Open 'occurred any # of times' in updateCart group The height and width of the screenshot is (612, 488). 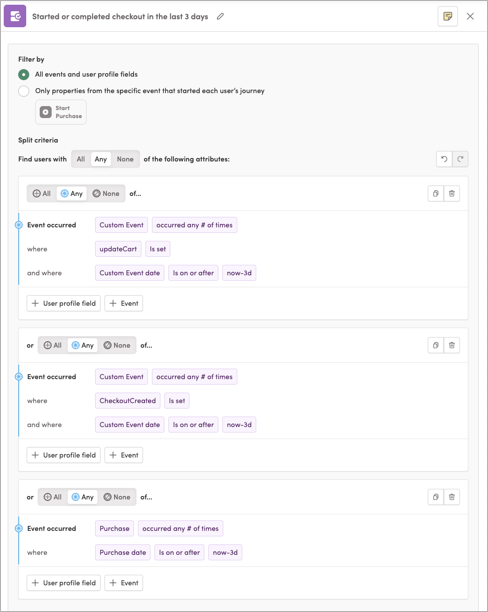point(194,225)
